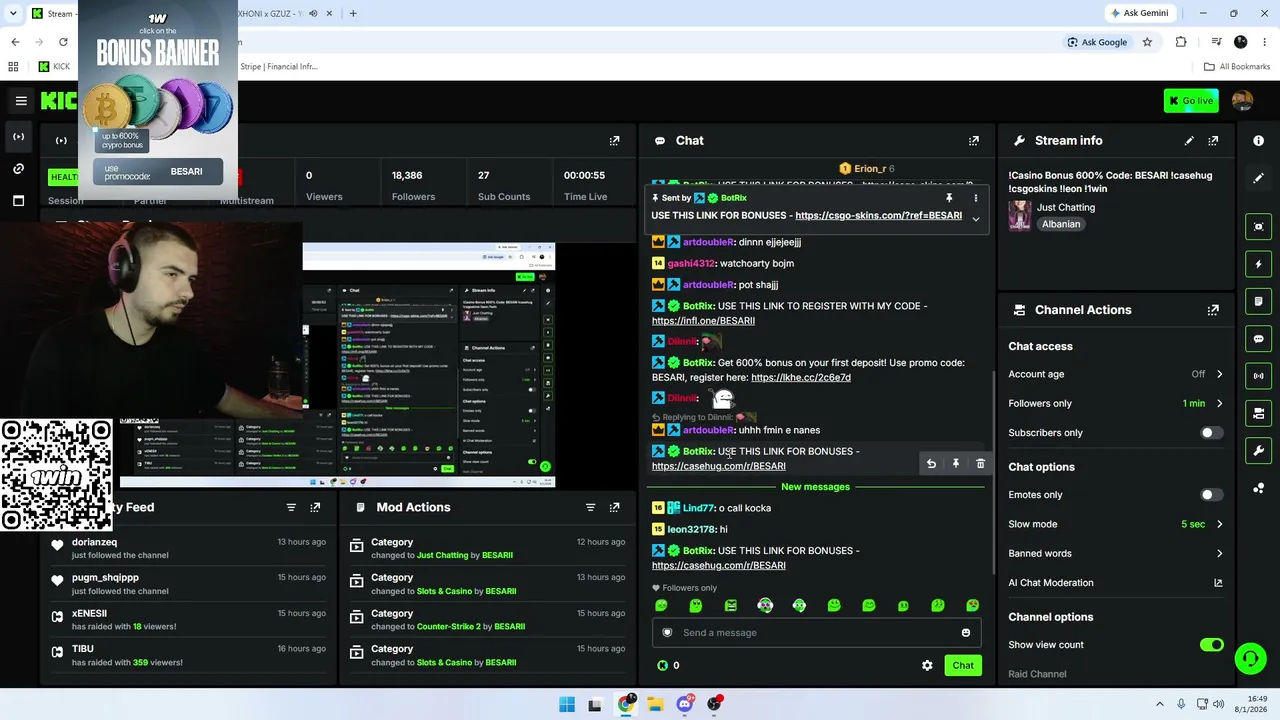The width and height of the screenshot is (1280, 720).
Task: Open chat settings gear
Action: (927, 666)
